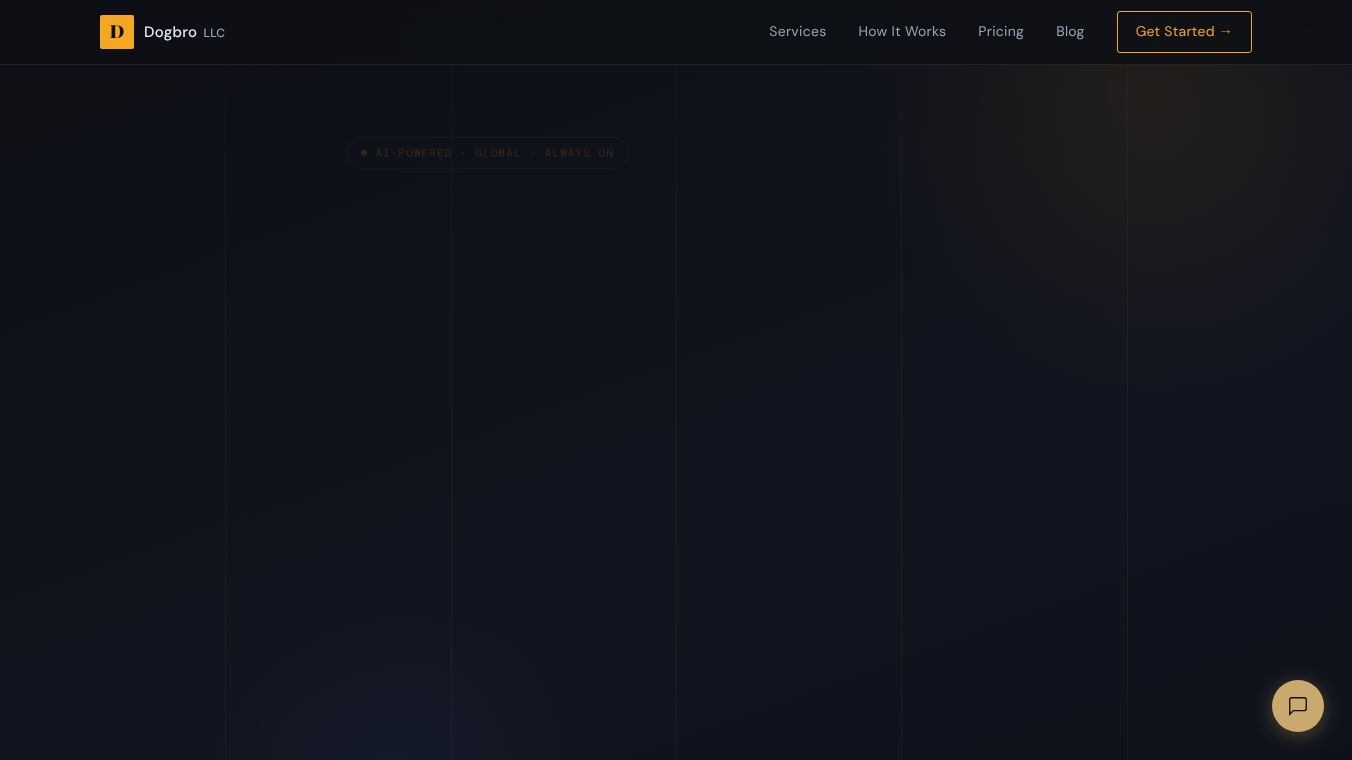Open the chat bubble widget
This screenshot has width=1352, height=760.
1298,706
